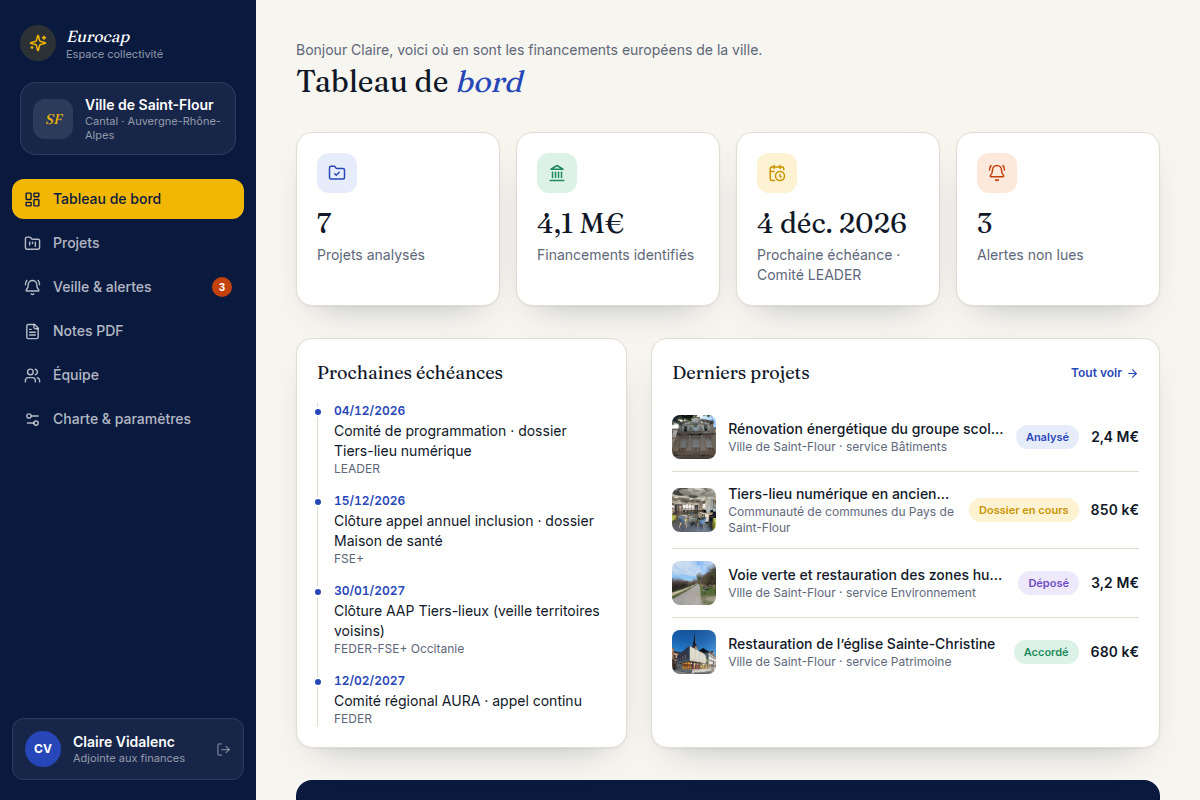Click the Analysé status badge
Image resolution: width=1200 pixels, height=800 pixels.
1047,437
